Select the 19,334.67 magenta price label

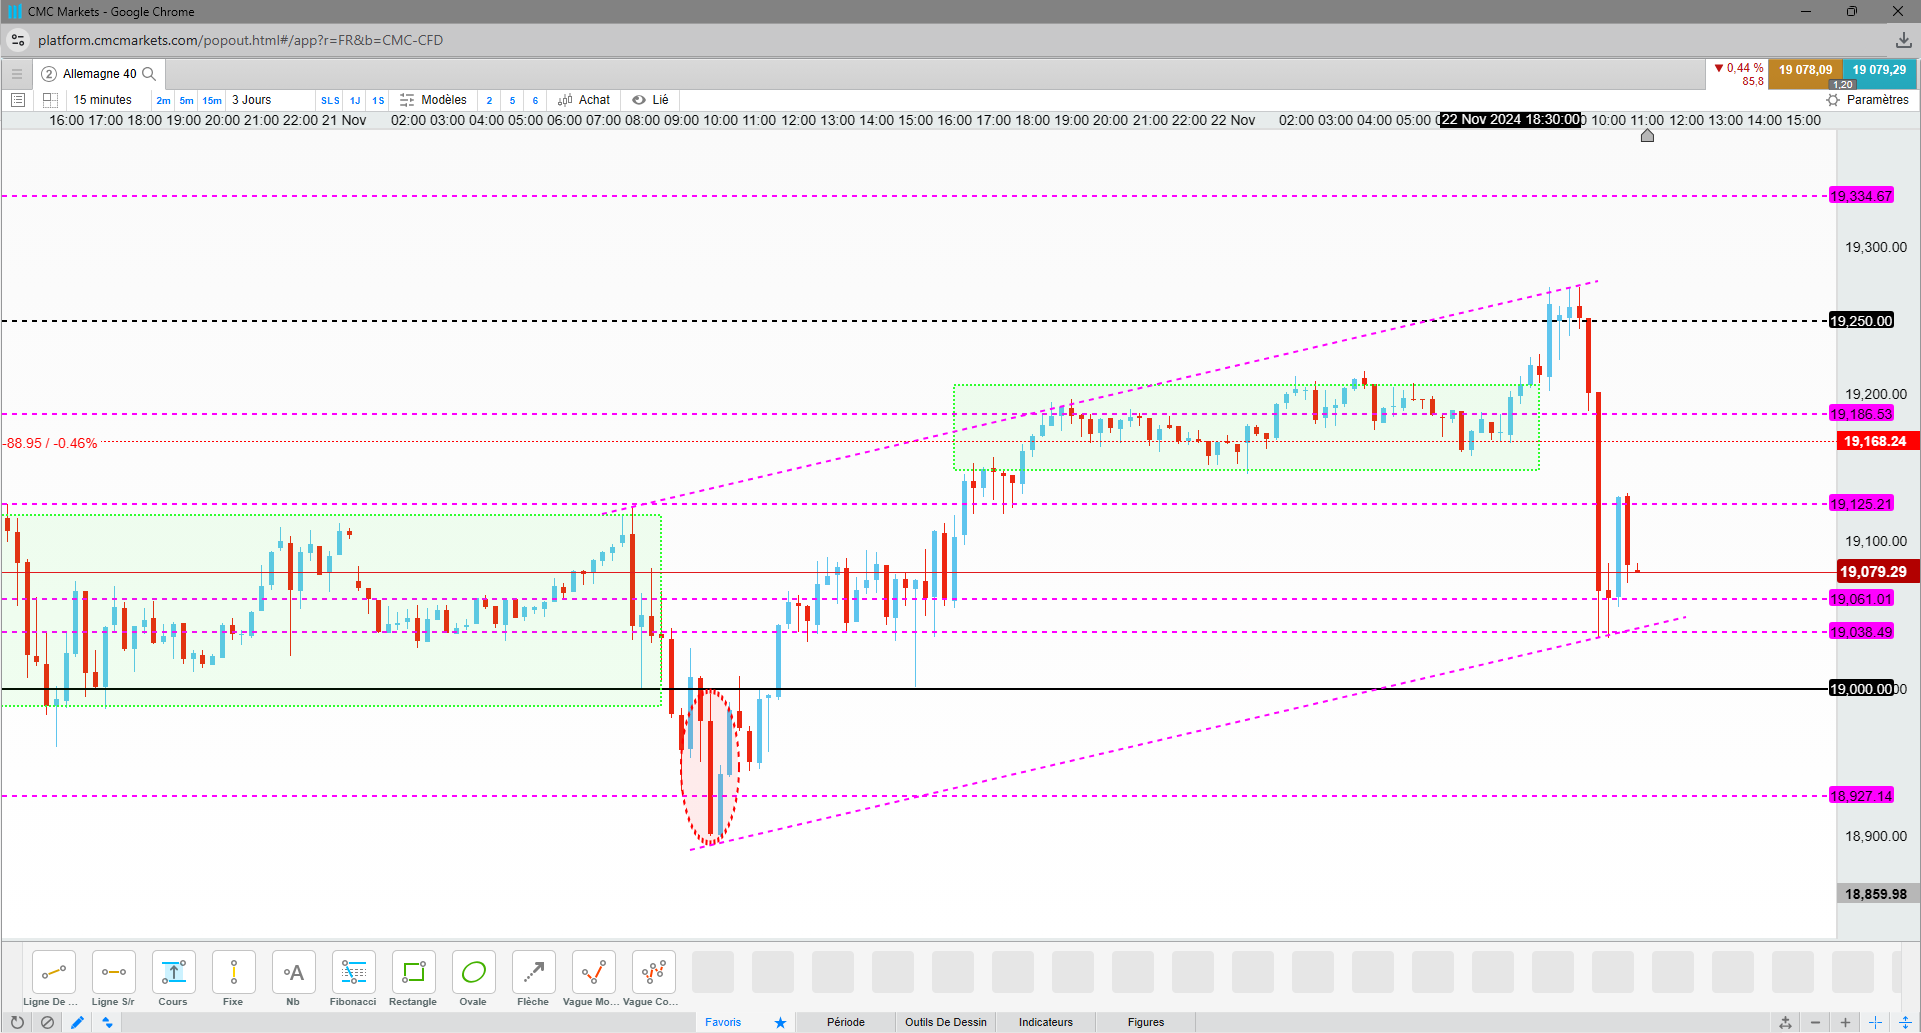coord(1861,196)
